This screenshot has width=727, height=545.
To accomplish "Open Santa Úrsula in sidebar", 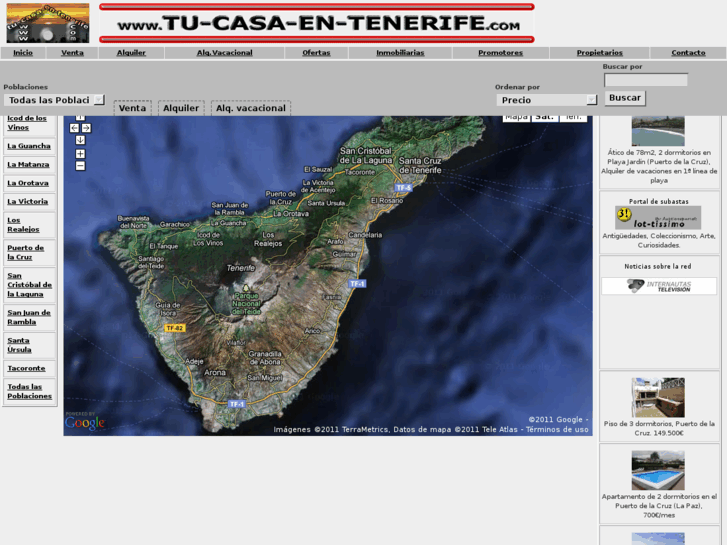I will (19, 345).
